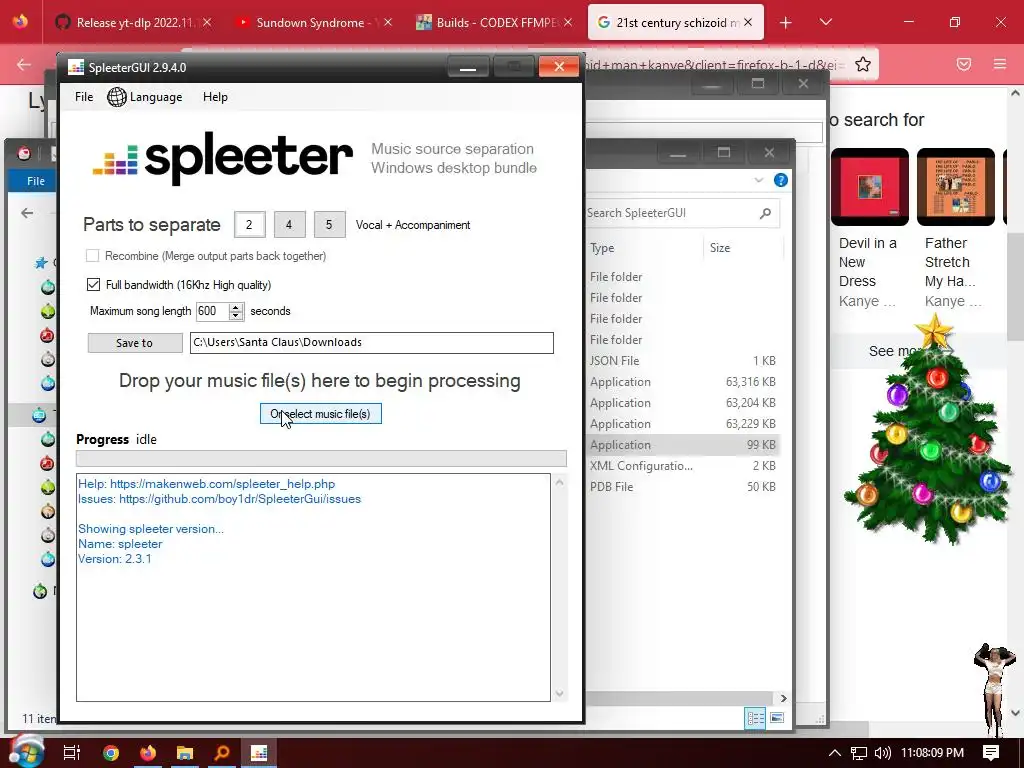Open the list all tabs dropdown

click(825, 22)
